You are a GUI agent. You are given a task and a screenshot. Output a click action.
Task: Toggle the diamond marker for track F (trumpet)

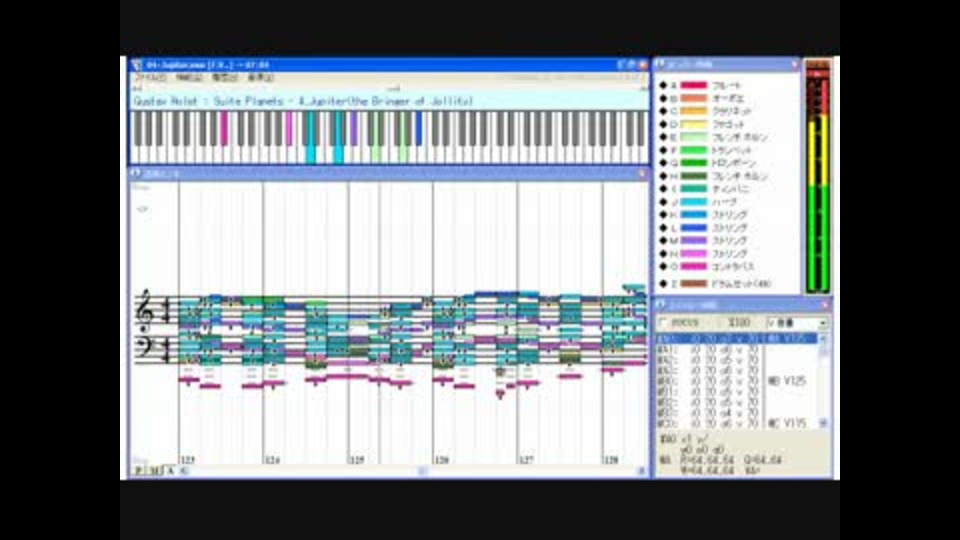tap(663, 150)
